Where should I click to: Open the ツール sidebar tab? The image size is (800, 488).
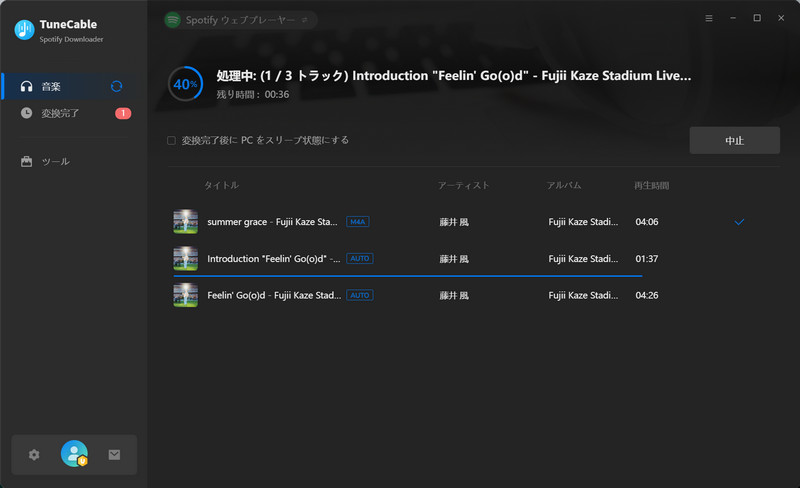71,161
